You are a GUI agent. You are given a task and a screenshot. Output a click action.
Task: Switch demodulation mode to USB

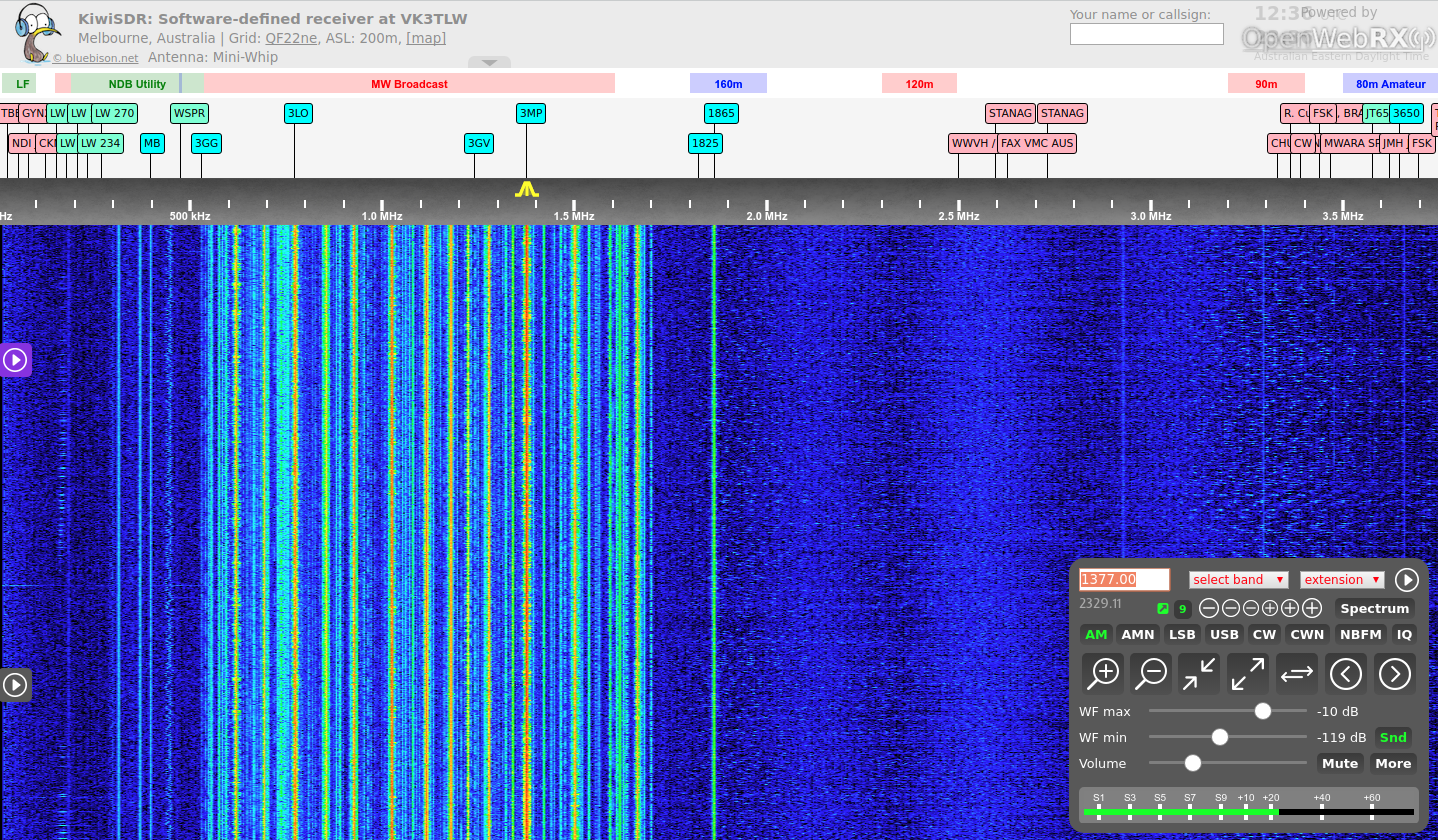[x=1224, y=634]
